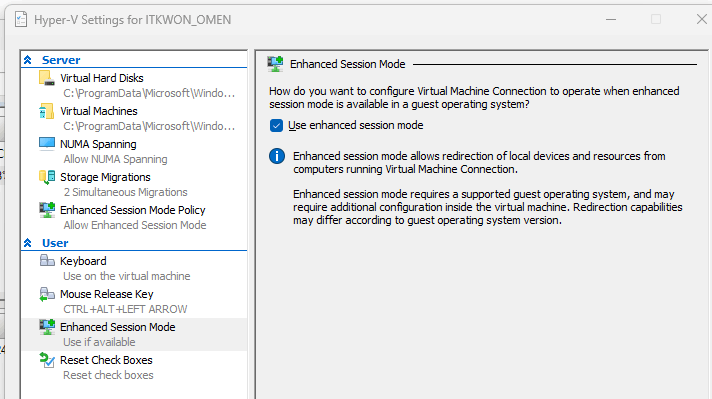The height and width of the screenshot is (399, 712).
Task: Click Virtual Hard Disks path C:\ProgramData text
Action: pos(149,94)
